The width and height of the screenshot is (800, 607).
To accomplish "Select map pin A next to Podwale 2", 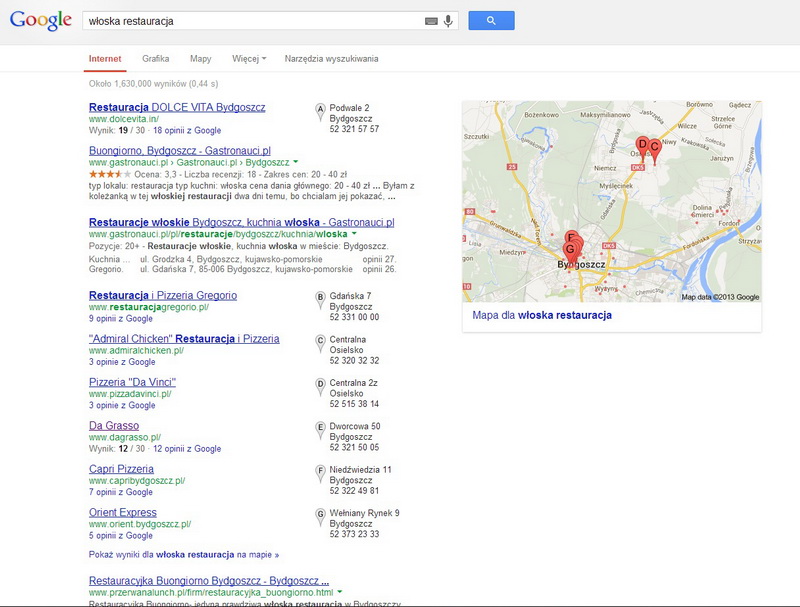I will click(320, 112).
